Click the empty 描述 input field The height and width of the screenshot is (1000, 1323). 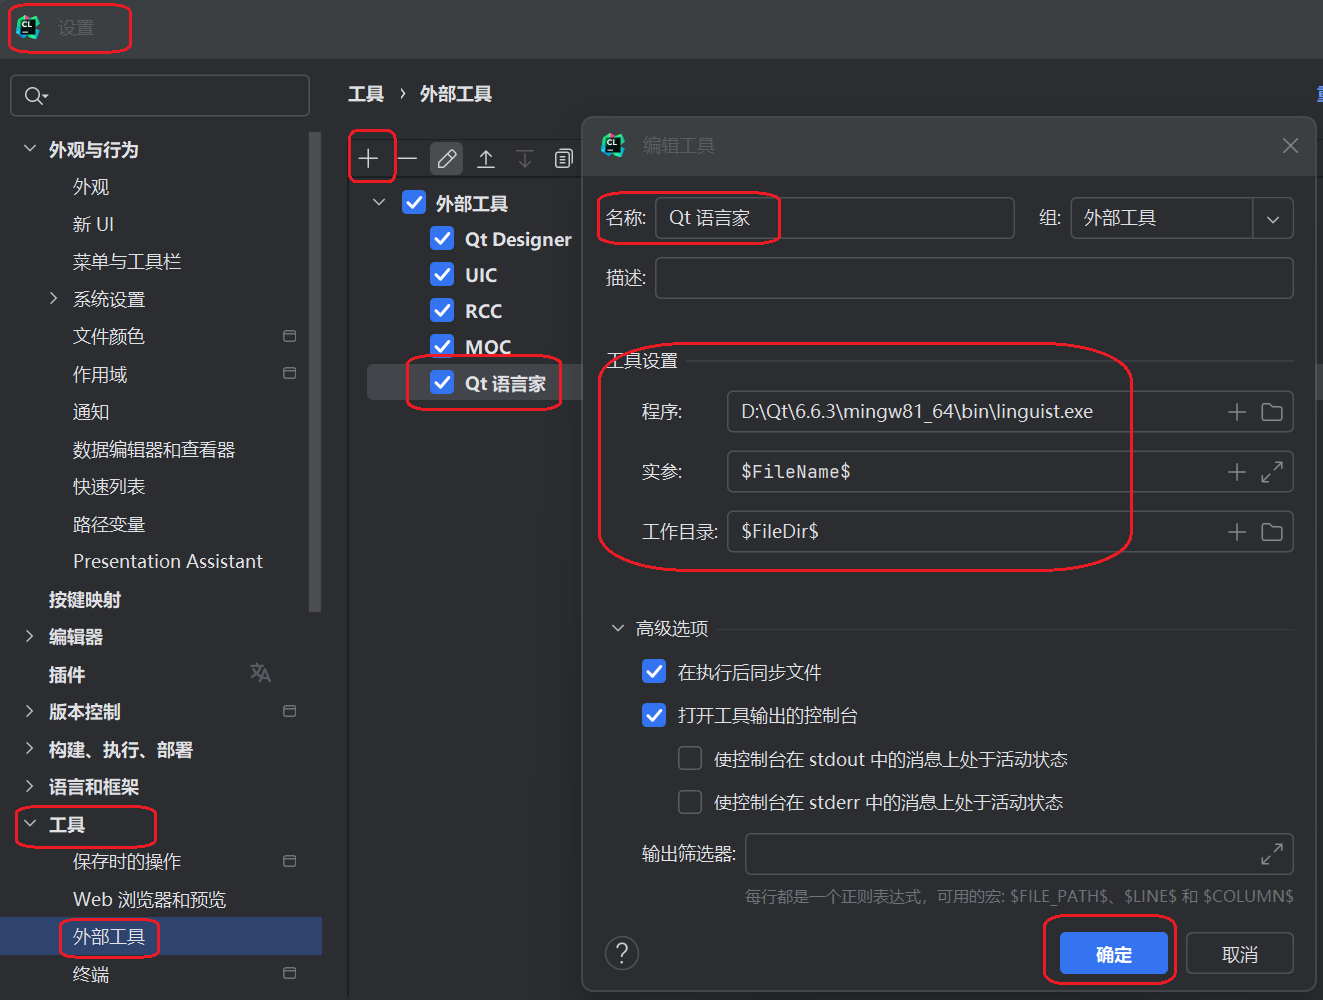[x=974, y=278]
